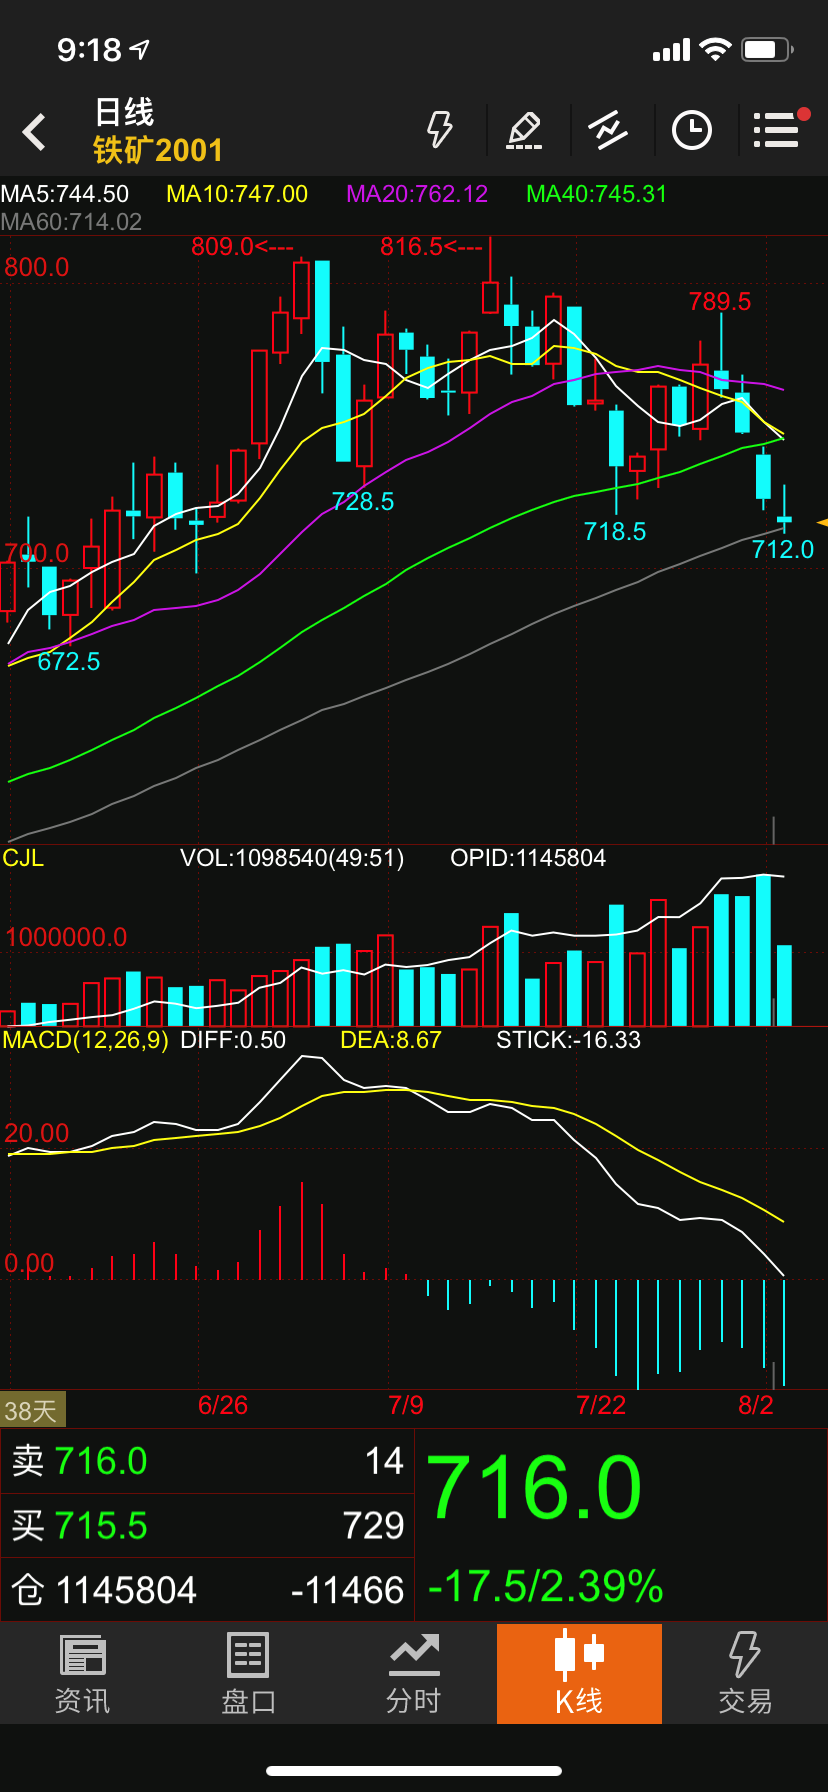
Task: Tap the 铁矿2001 contract title
Action: [x=158, y=150]
